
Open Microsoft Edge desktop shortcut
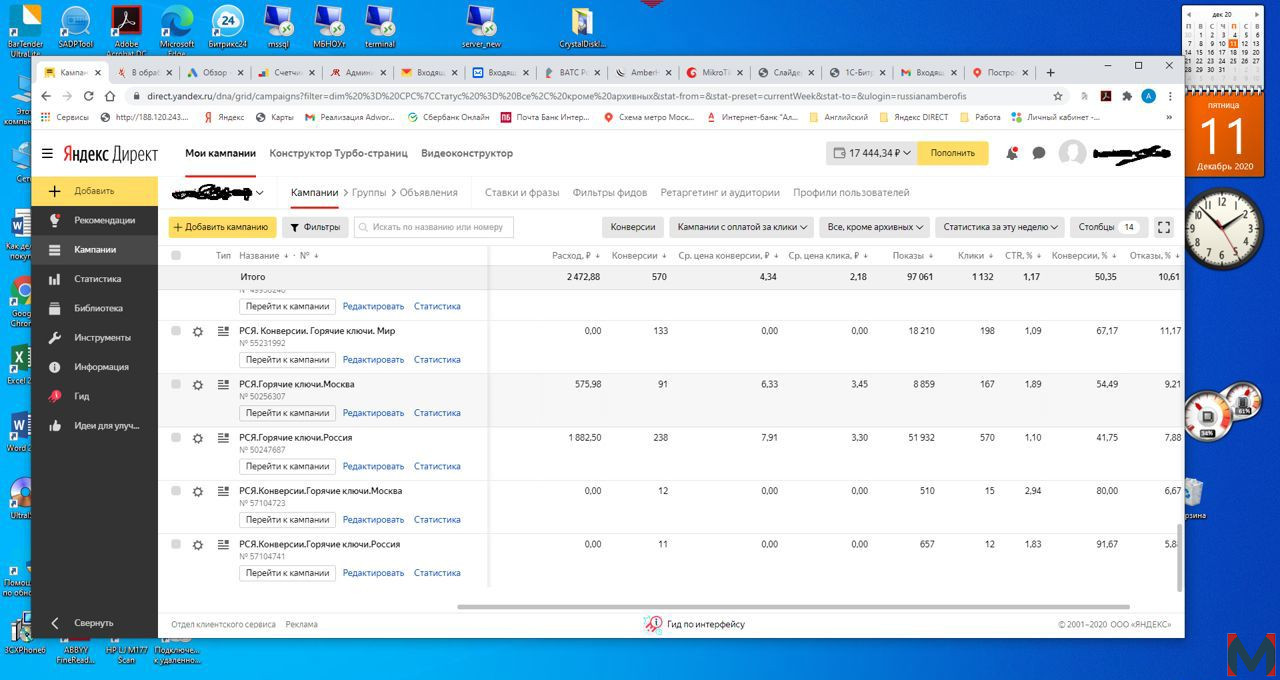click(x=177, y=29)
